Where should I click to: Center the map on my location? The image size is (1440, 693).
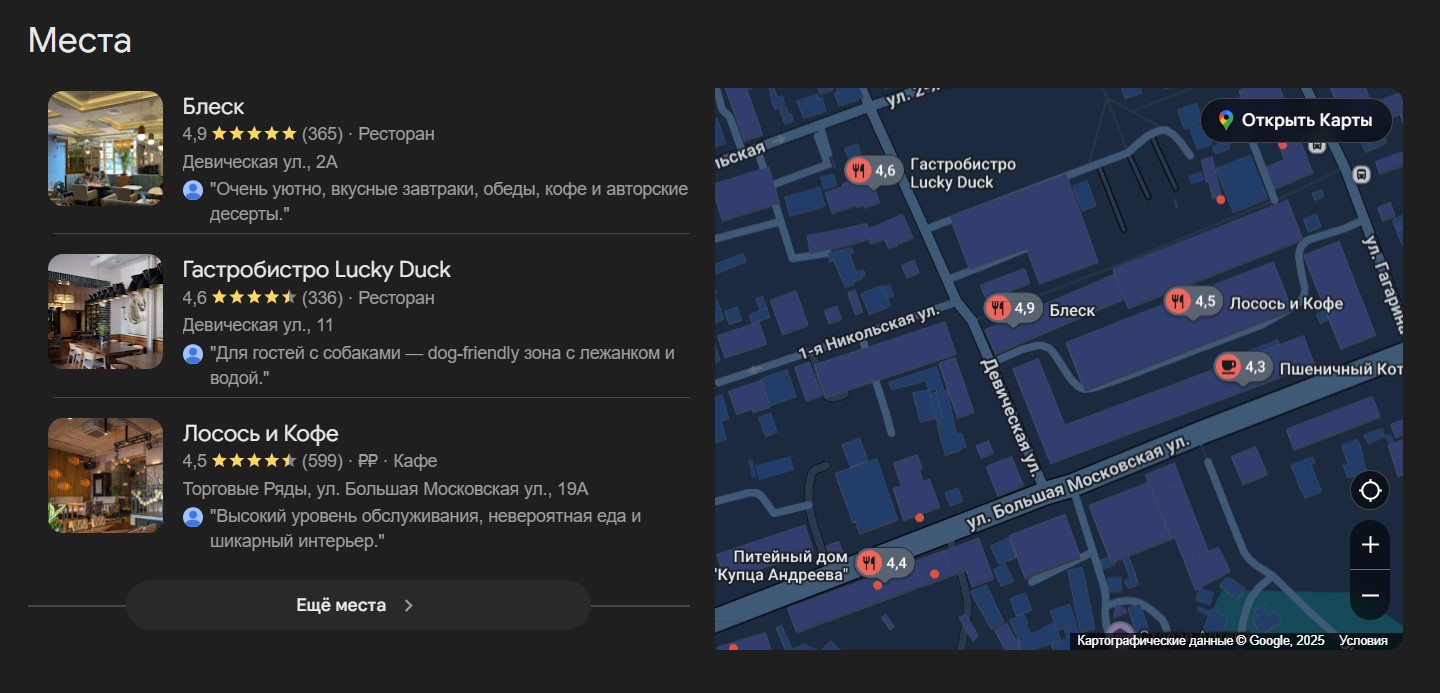point(1370,491)
